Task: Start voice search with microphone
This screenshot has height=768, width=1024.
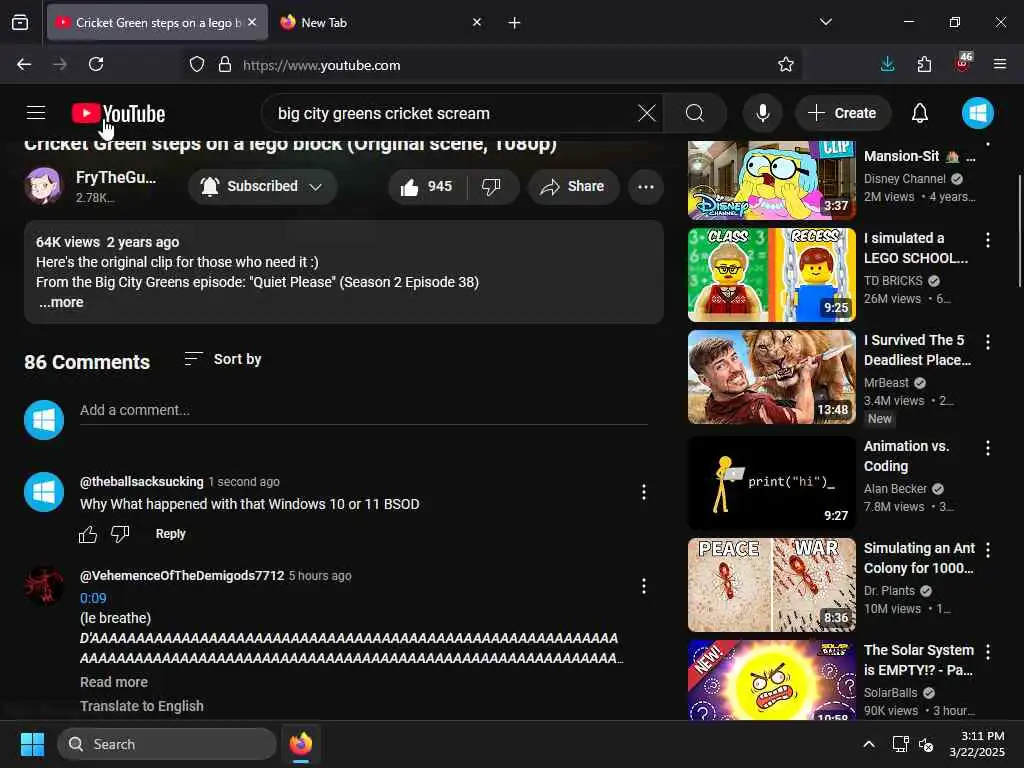Action: [762, 113]
